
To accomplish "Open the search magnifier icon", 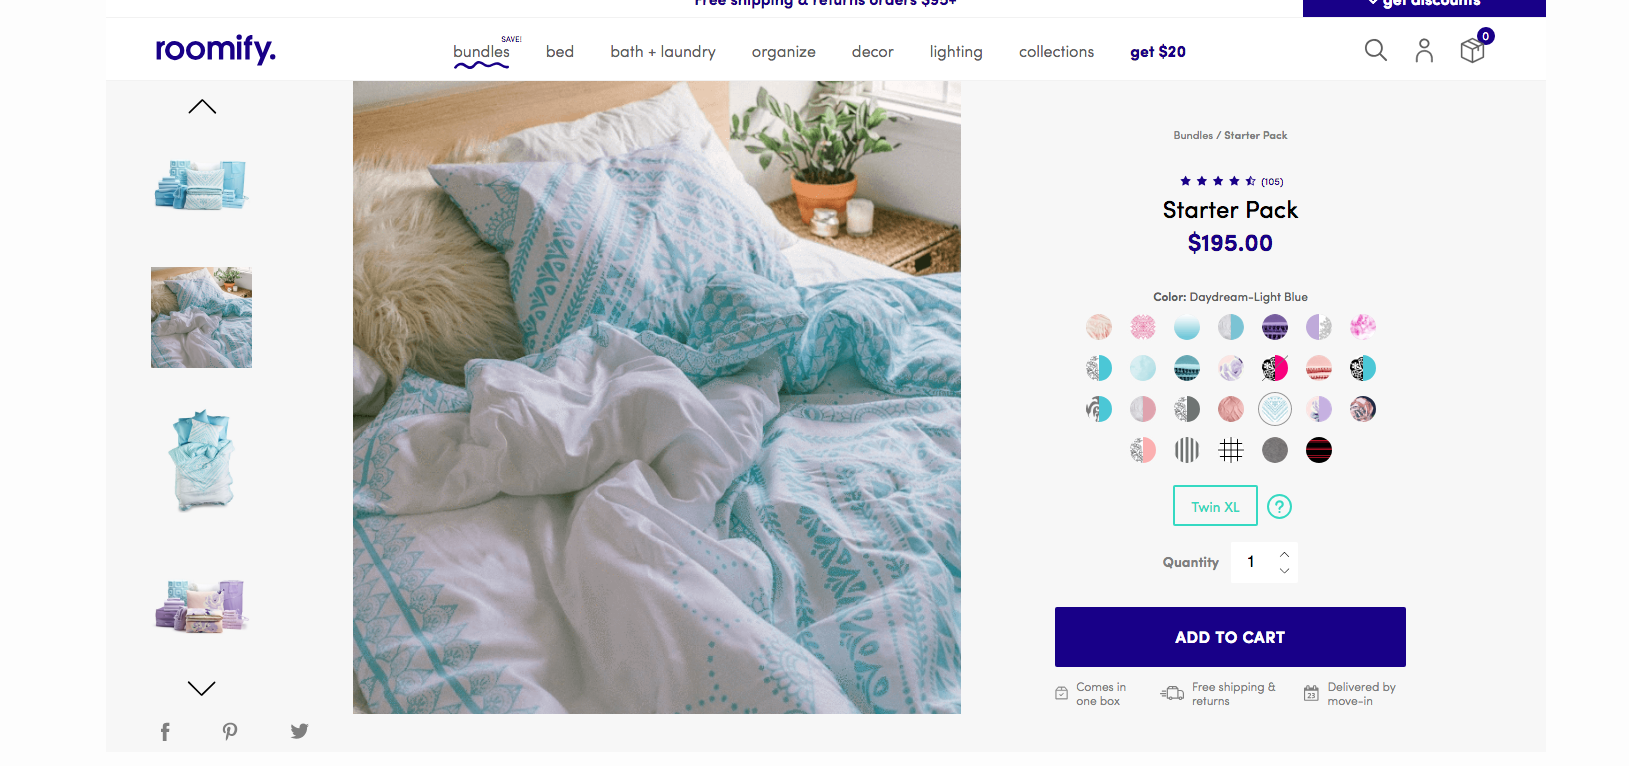I will 1376,50.
